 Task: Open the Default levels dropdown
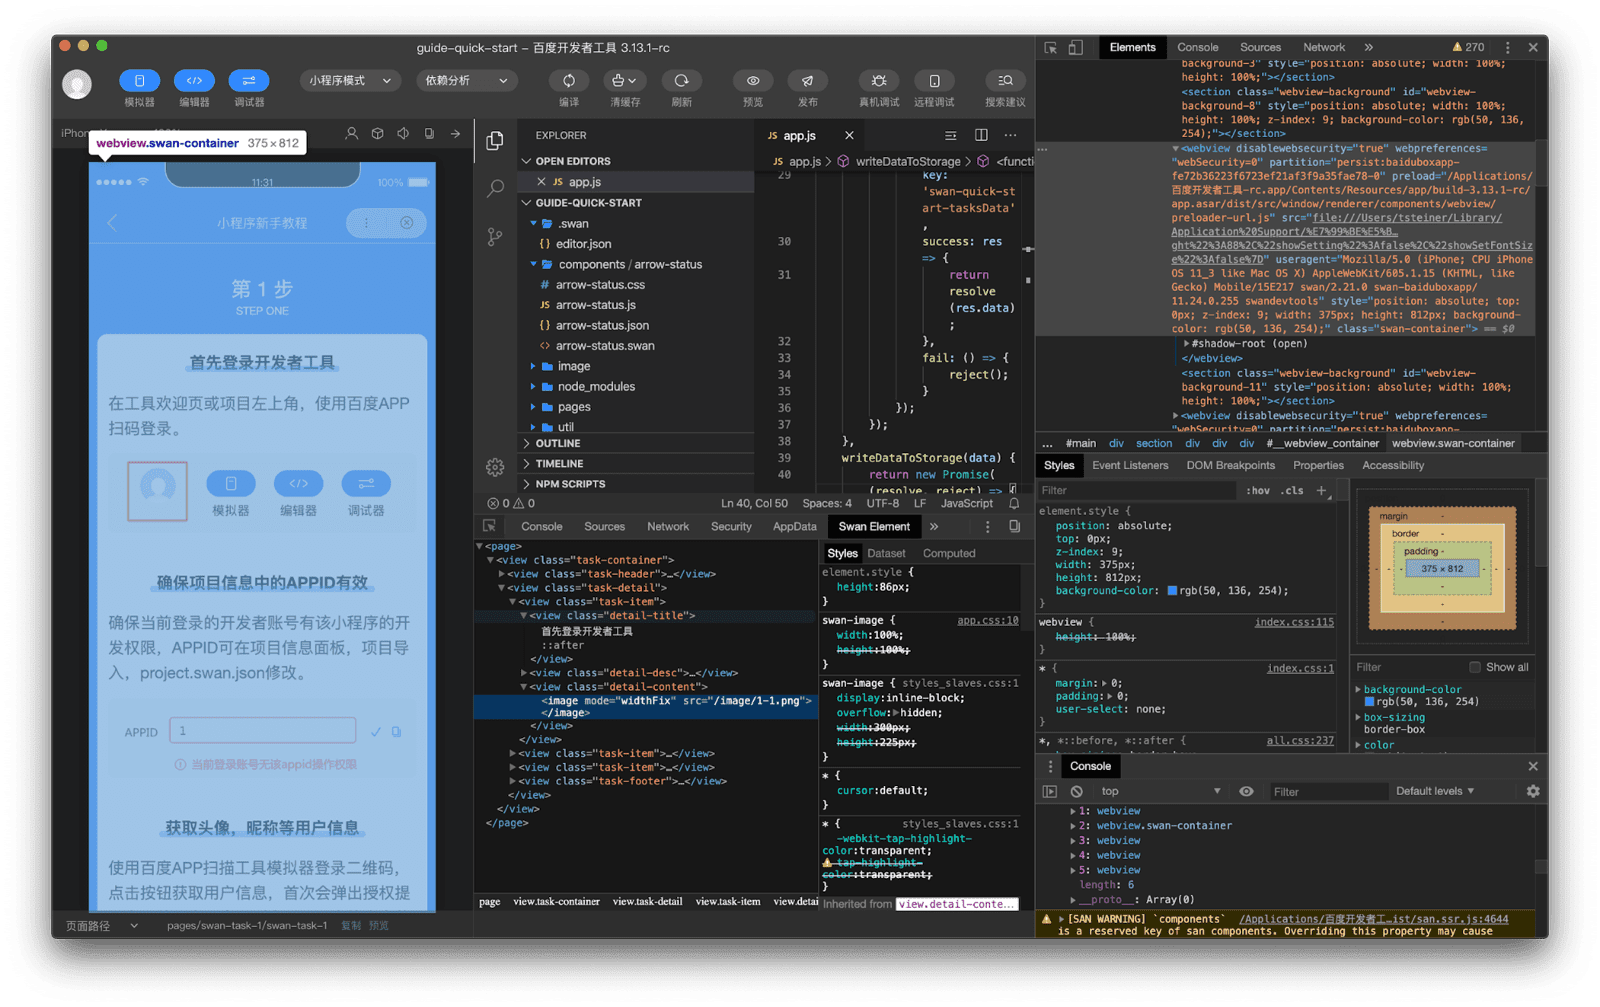pos(1434,791)
